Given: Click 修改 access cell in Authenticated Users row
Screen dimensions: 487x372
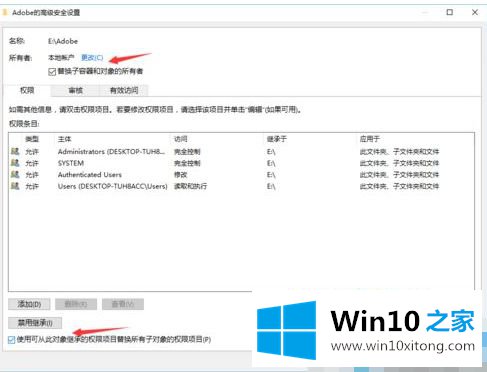Looking at the screenshot, I should pyautogui.click(x=181, y=175).
